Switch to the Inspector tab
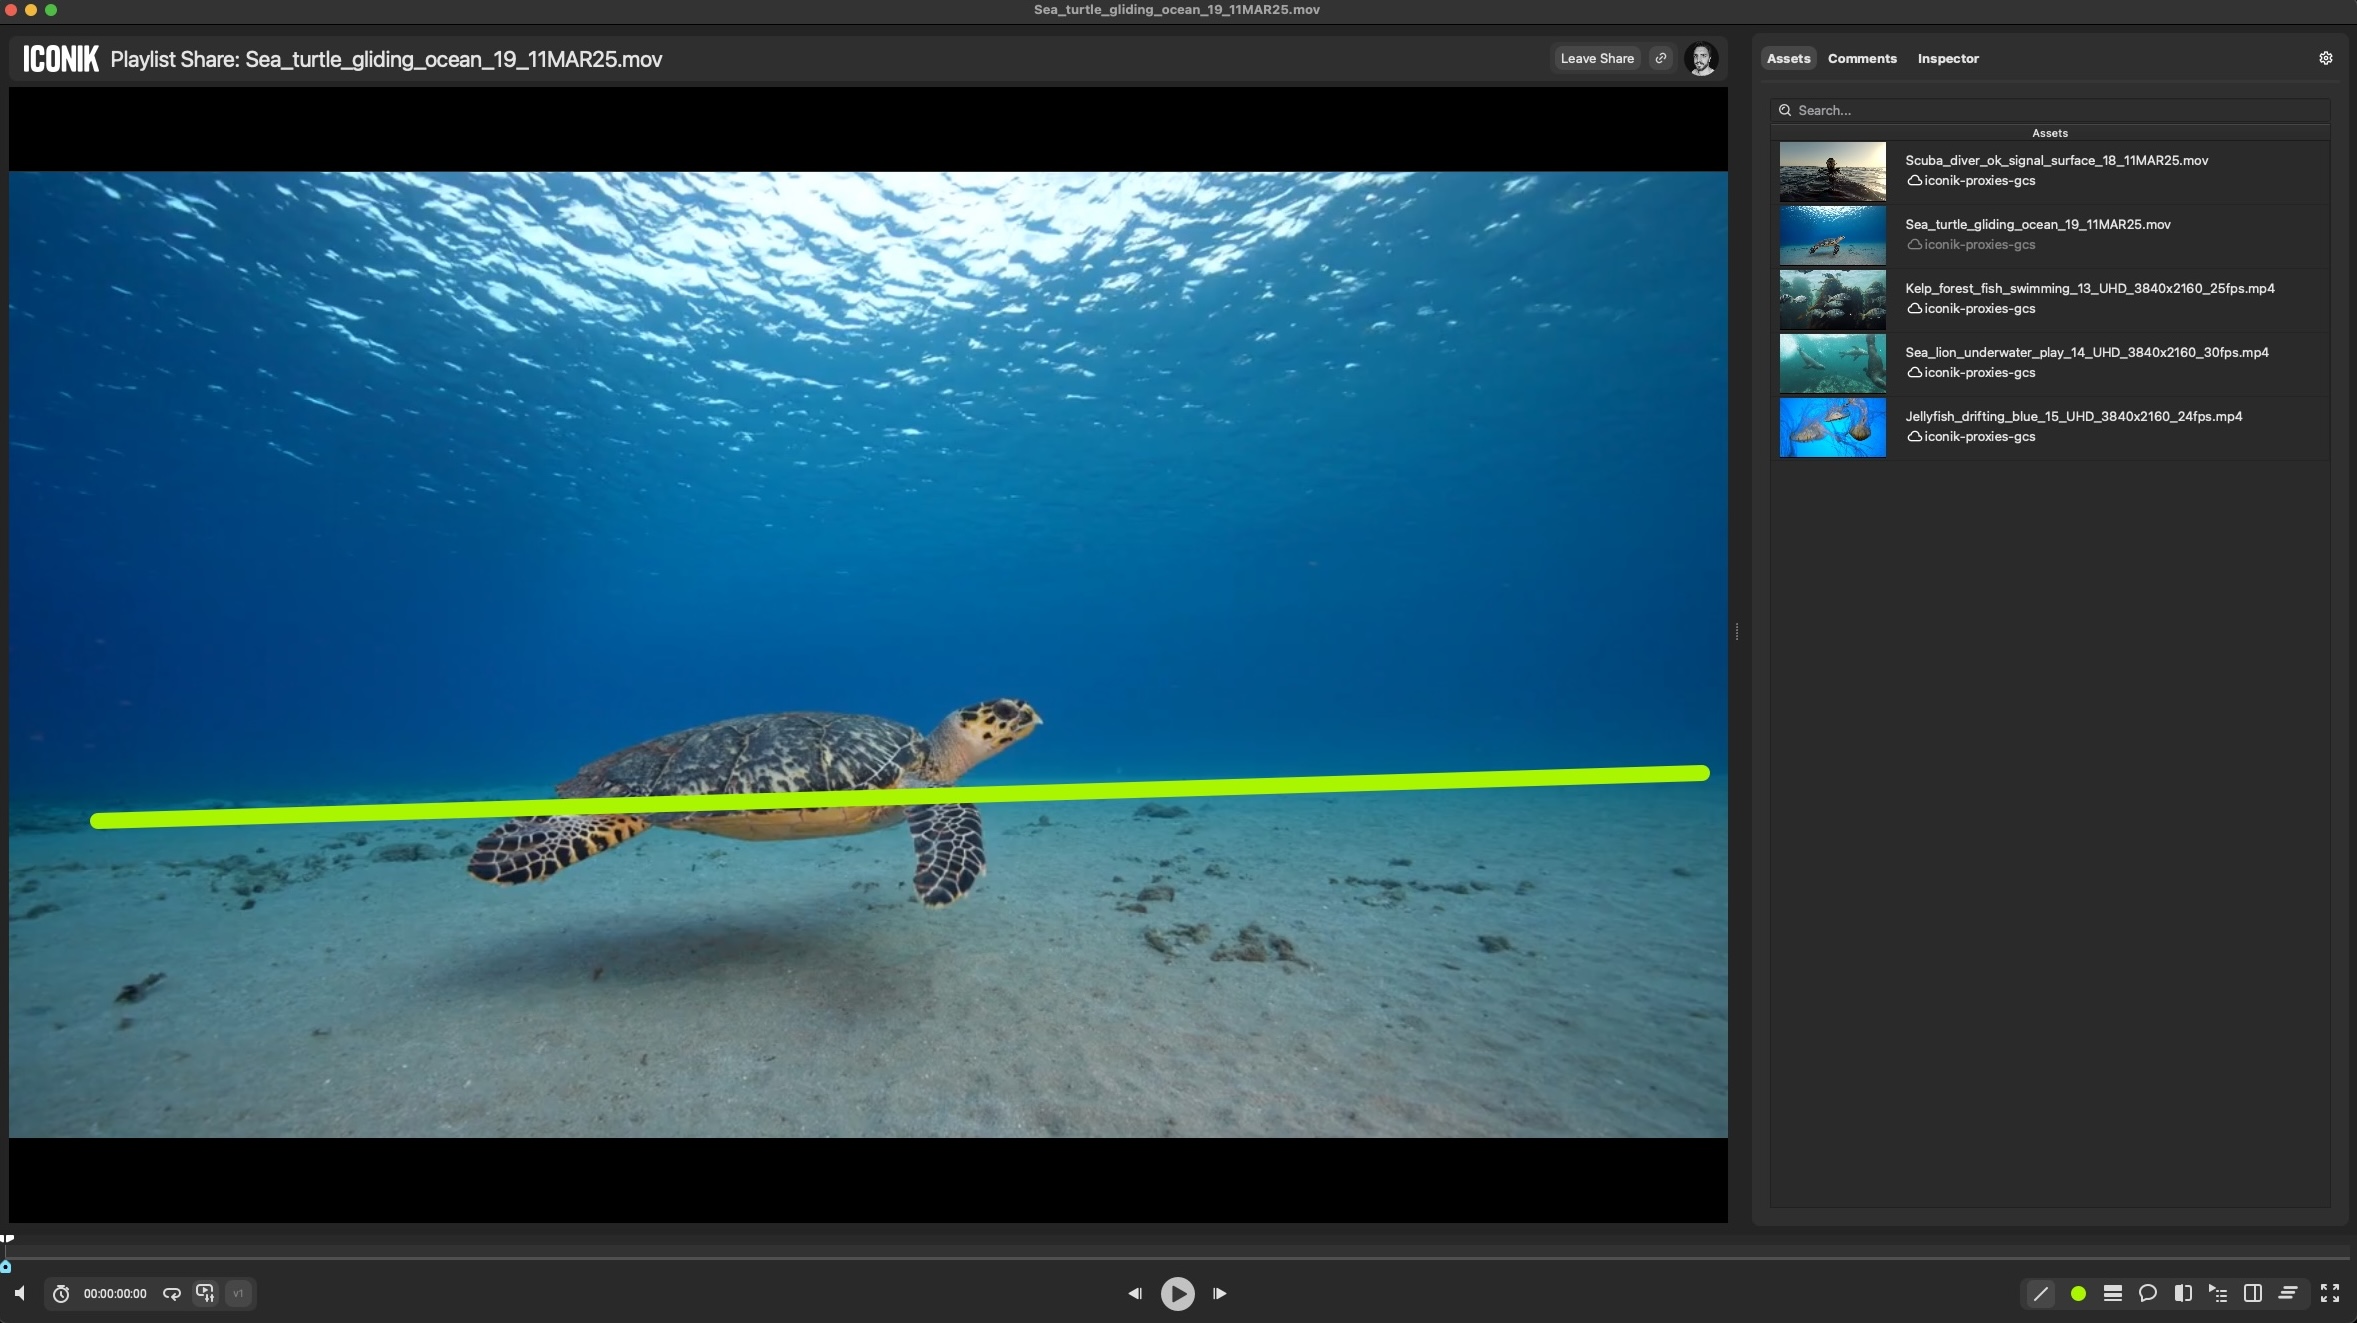This screenshot has height=1323, width=2357. coord(1947,58)
